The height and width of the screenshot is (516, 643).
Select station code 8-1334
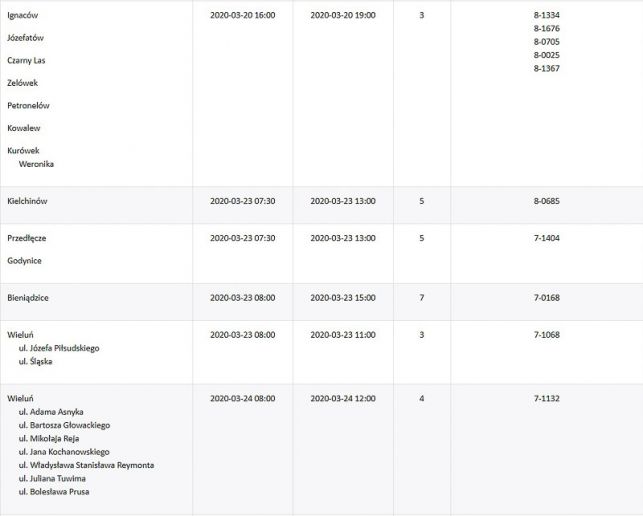point(547,16)
